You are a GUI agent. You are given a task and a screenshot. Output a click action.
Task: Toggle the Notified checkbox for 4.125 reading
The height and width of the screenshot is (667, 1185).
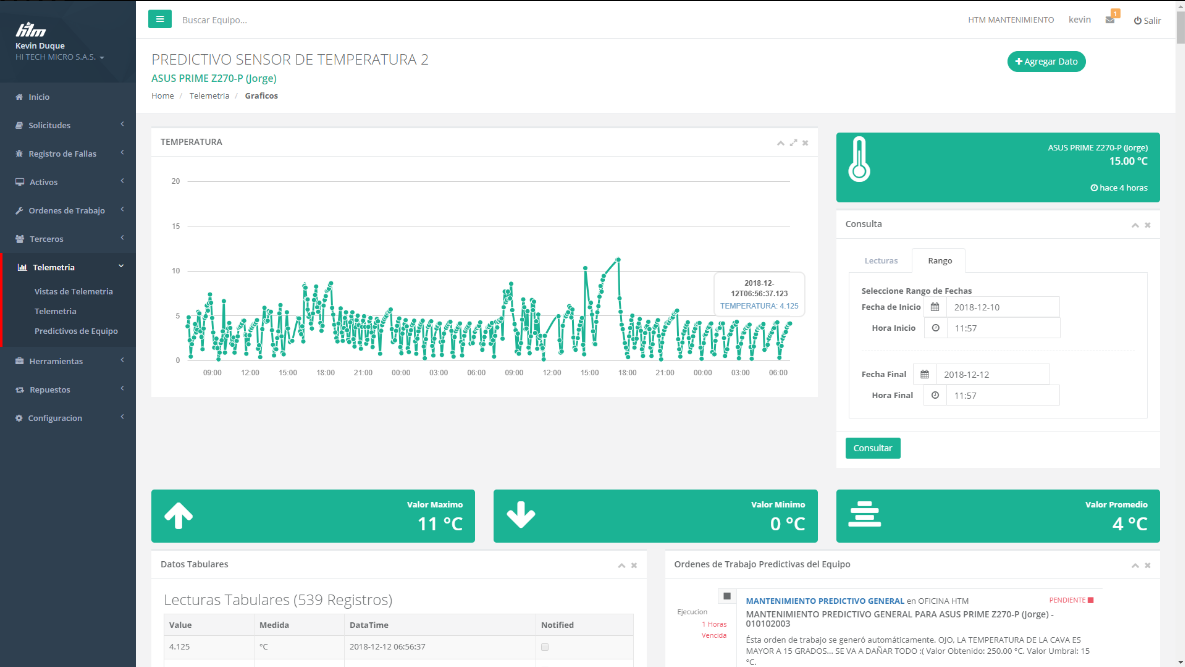tap(545, 647)
